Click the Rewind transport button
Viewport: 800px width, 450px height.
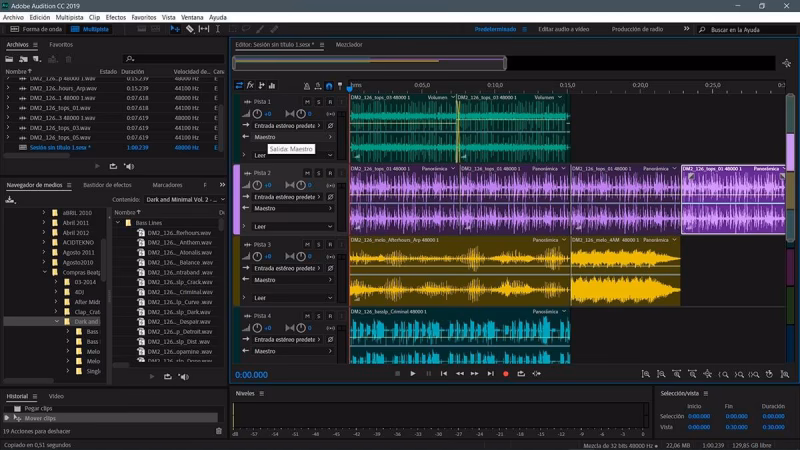pyautogui.click(x=460, y=373)
